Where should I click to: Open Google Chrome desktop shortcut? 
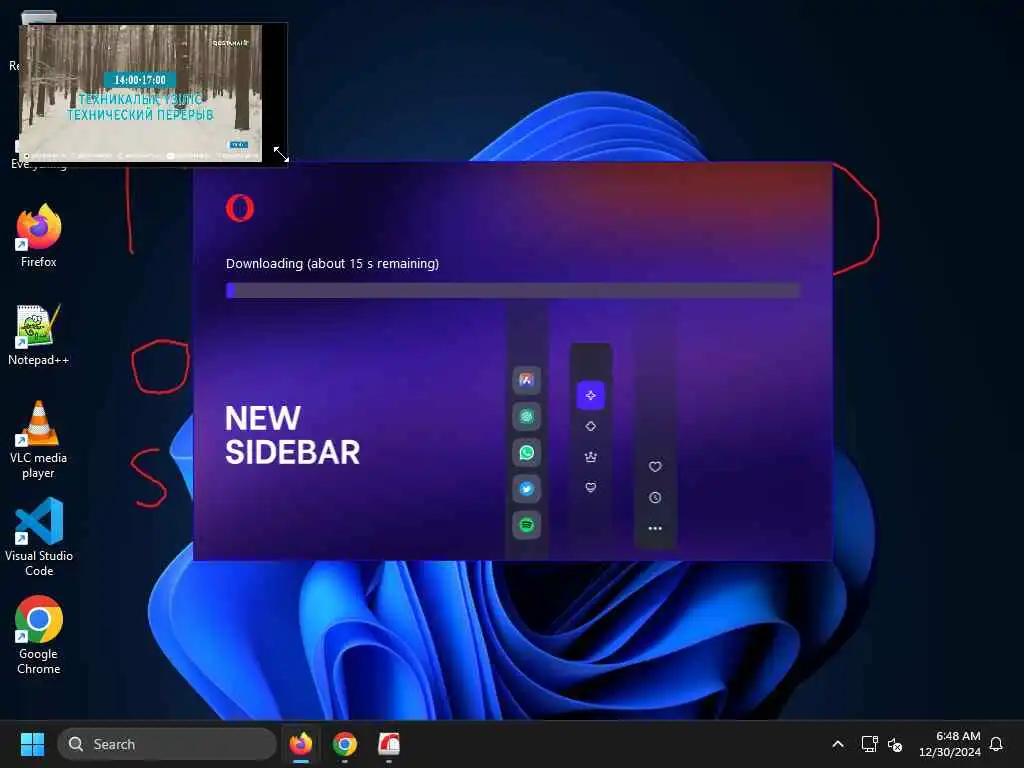pos(39,635)
